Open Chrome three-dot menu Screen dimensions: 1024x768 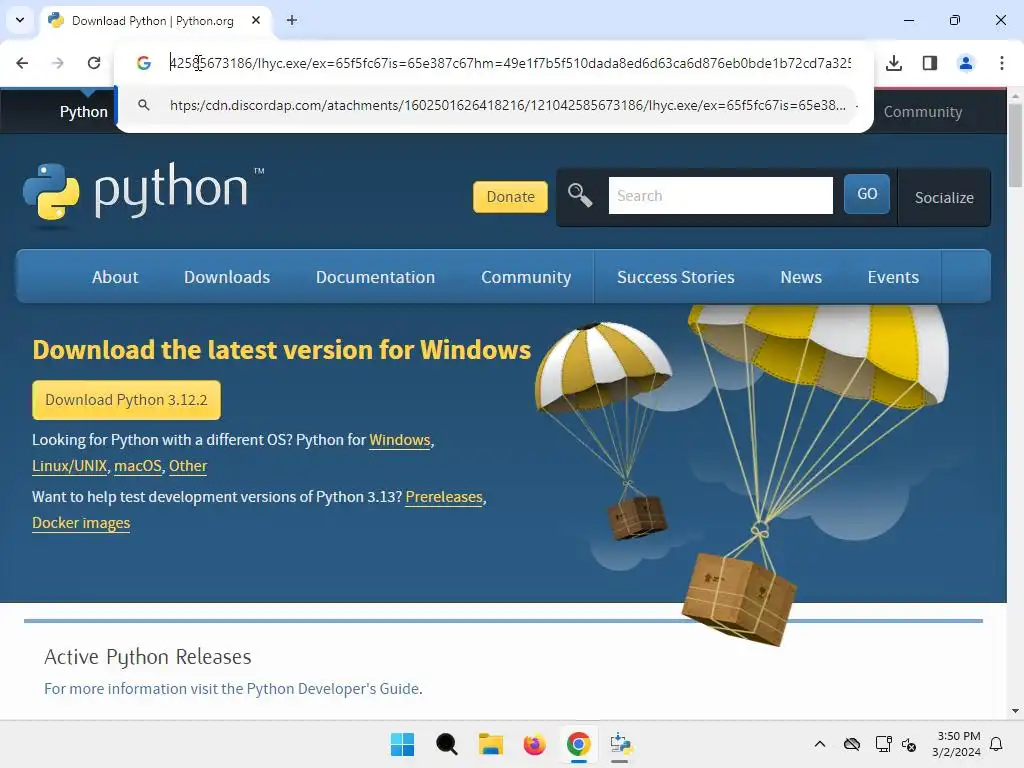[1001, 63]
